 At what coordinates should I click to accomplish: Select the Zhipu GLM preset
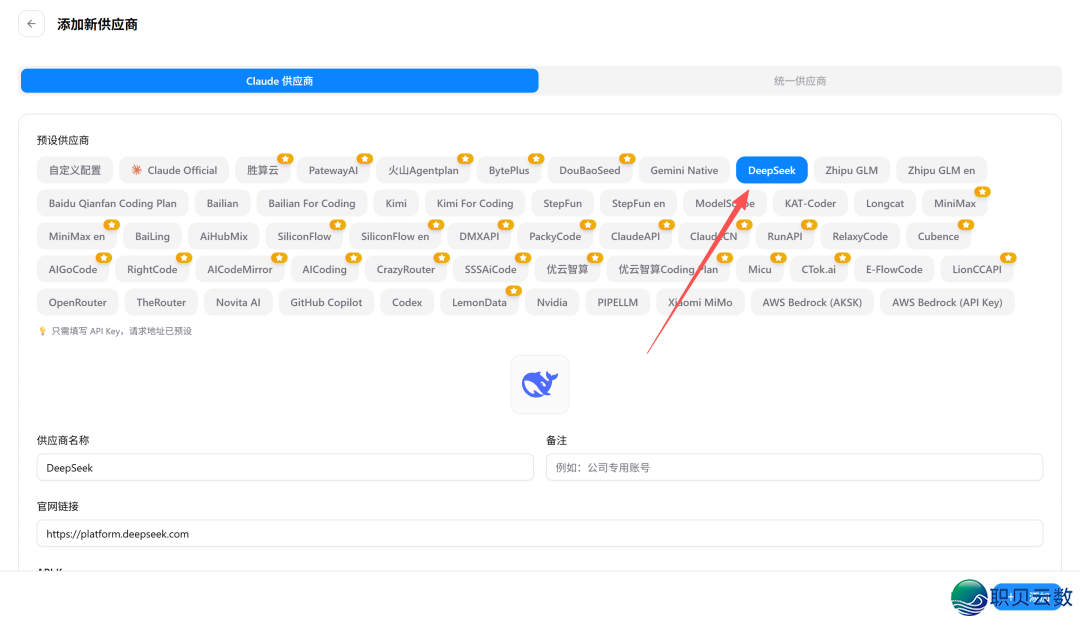[851, 170]
